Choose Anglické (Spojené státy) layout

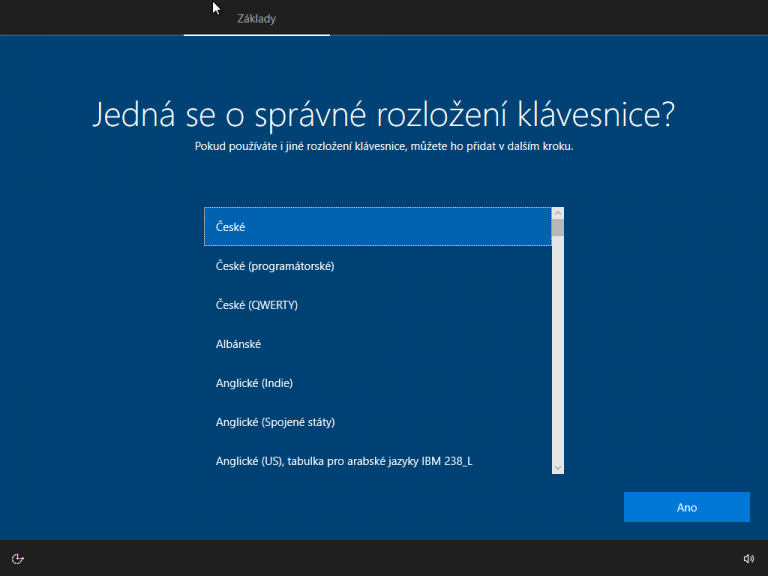click(377, 422)
